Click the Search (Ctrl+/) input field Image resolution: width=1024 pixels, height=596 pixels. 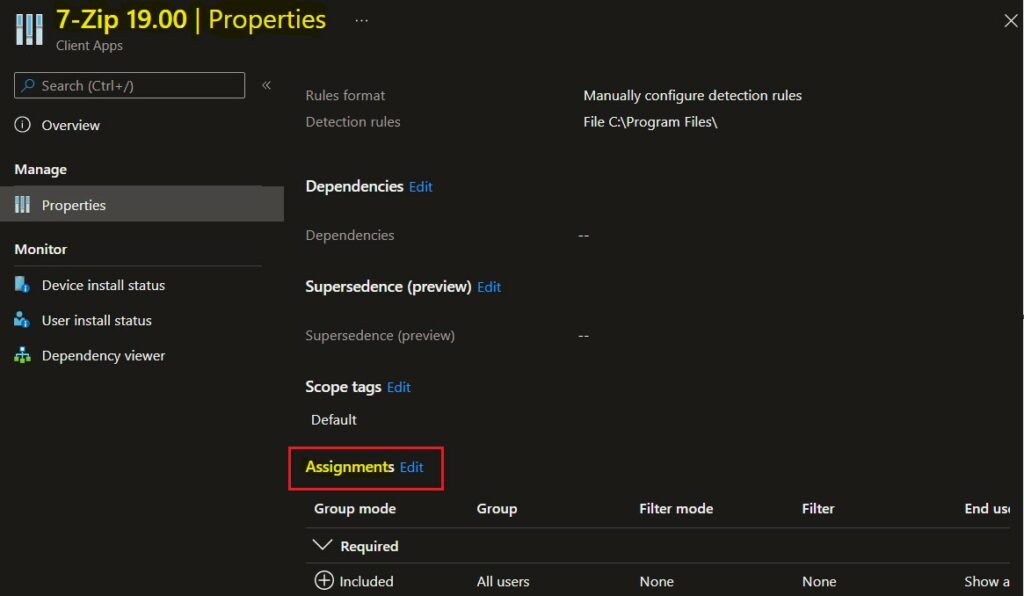(129, 86)
